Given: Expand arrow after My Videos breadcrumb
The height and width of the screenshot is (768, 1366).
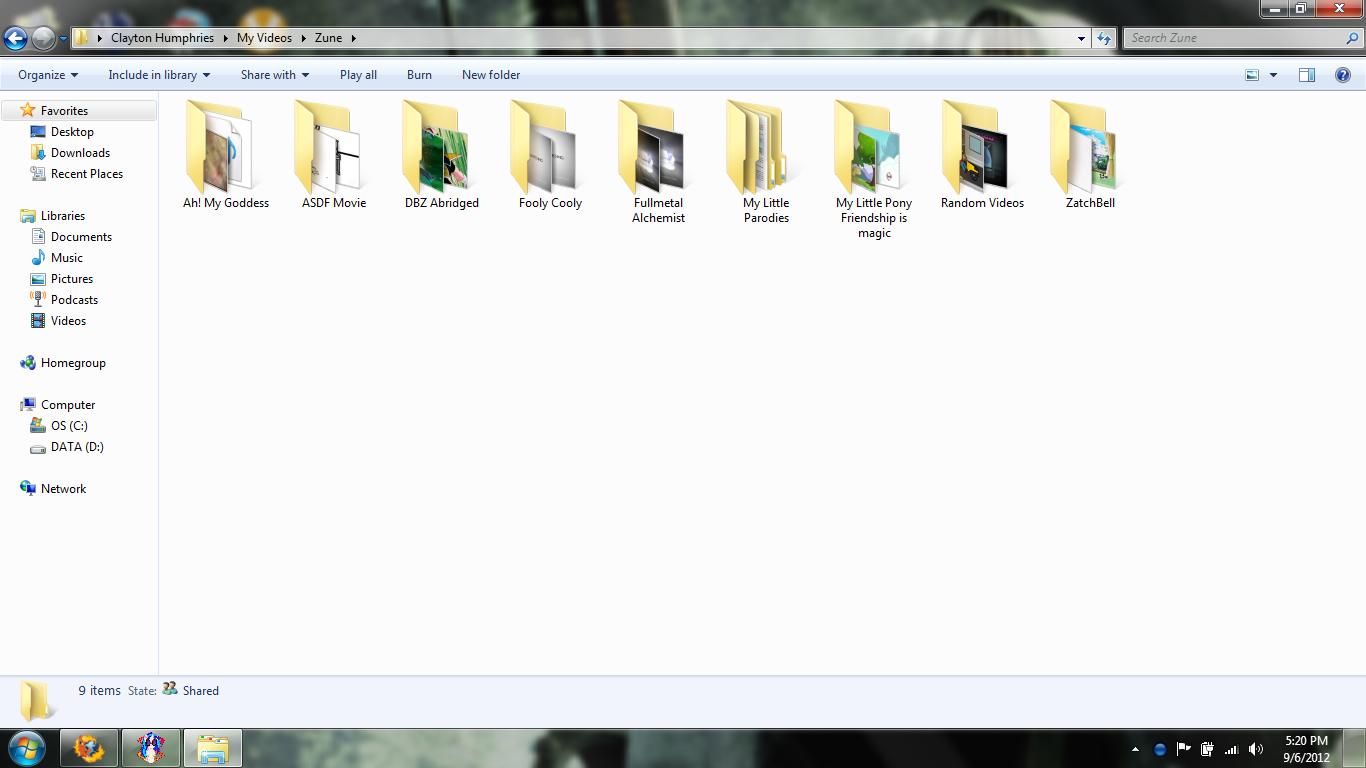Looking at the screenshot, I should point(304,38).
